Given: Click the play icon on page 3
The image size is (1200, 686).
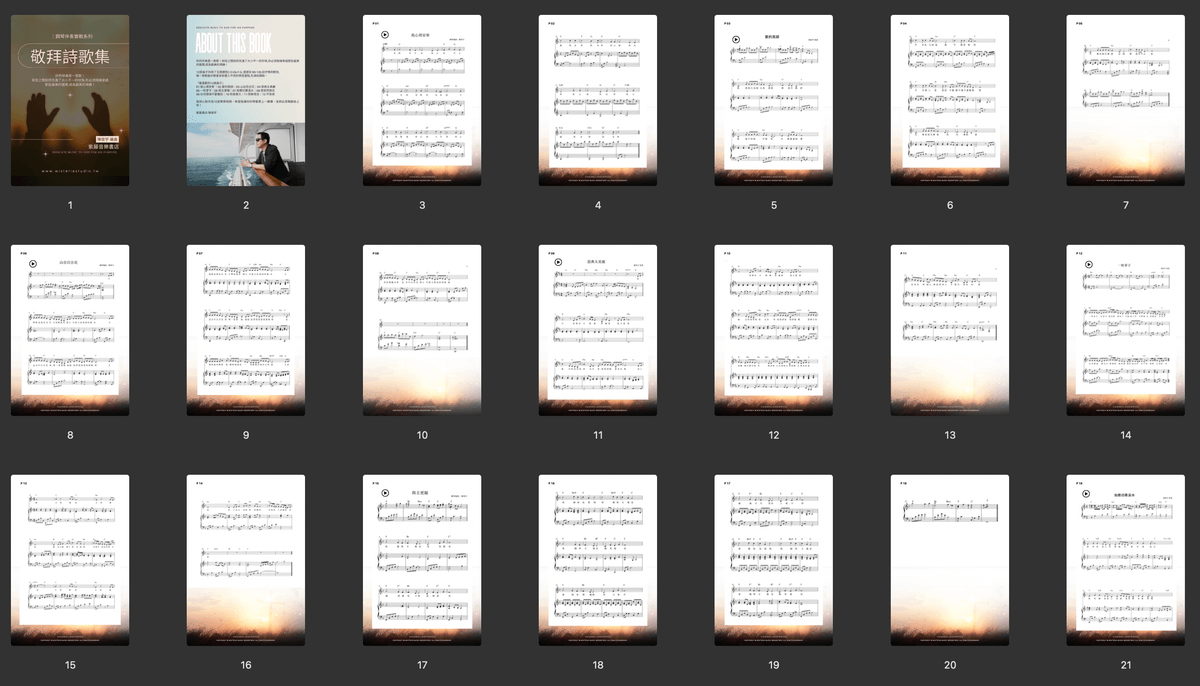Looking at the screenshot, I should point(384,34).
